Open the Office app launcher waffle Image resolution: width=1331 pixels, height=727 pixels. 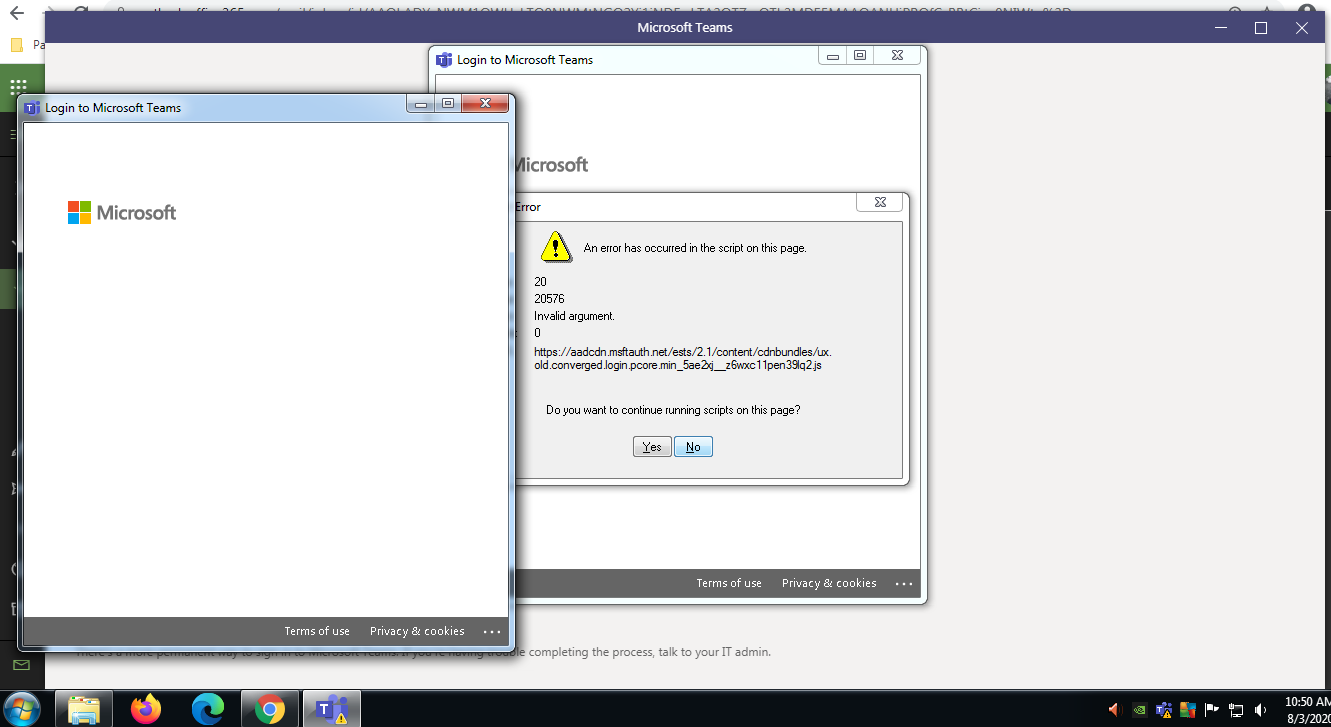click(18, 87)
